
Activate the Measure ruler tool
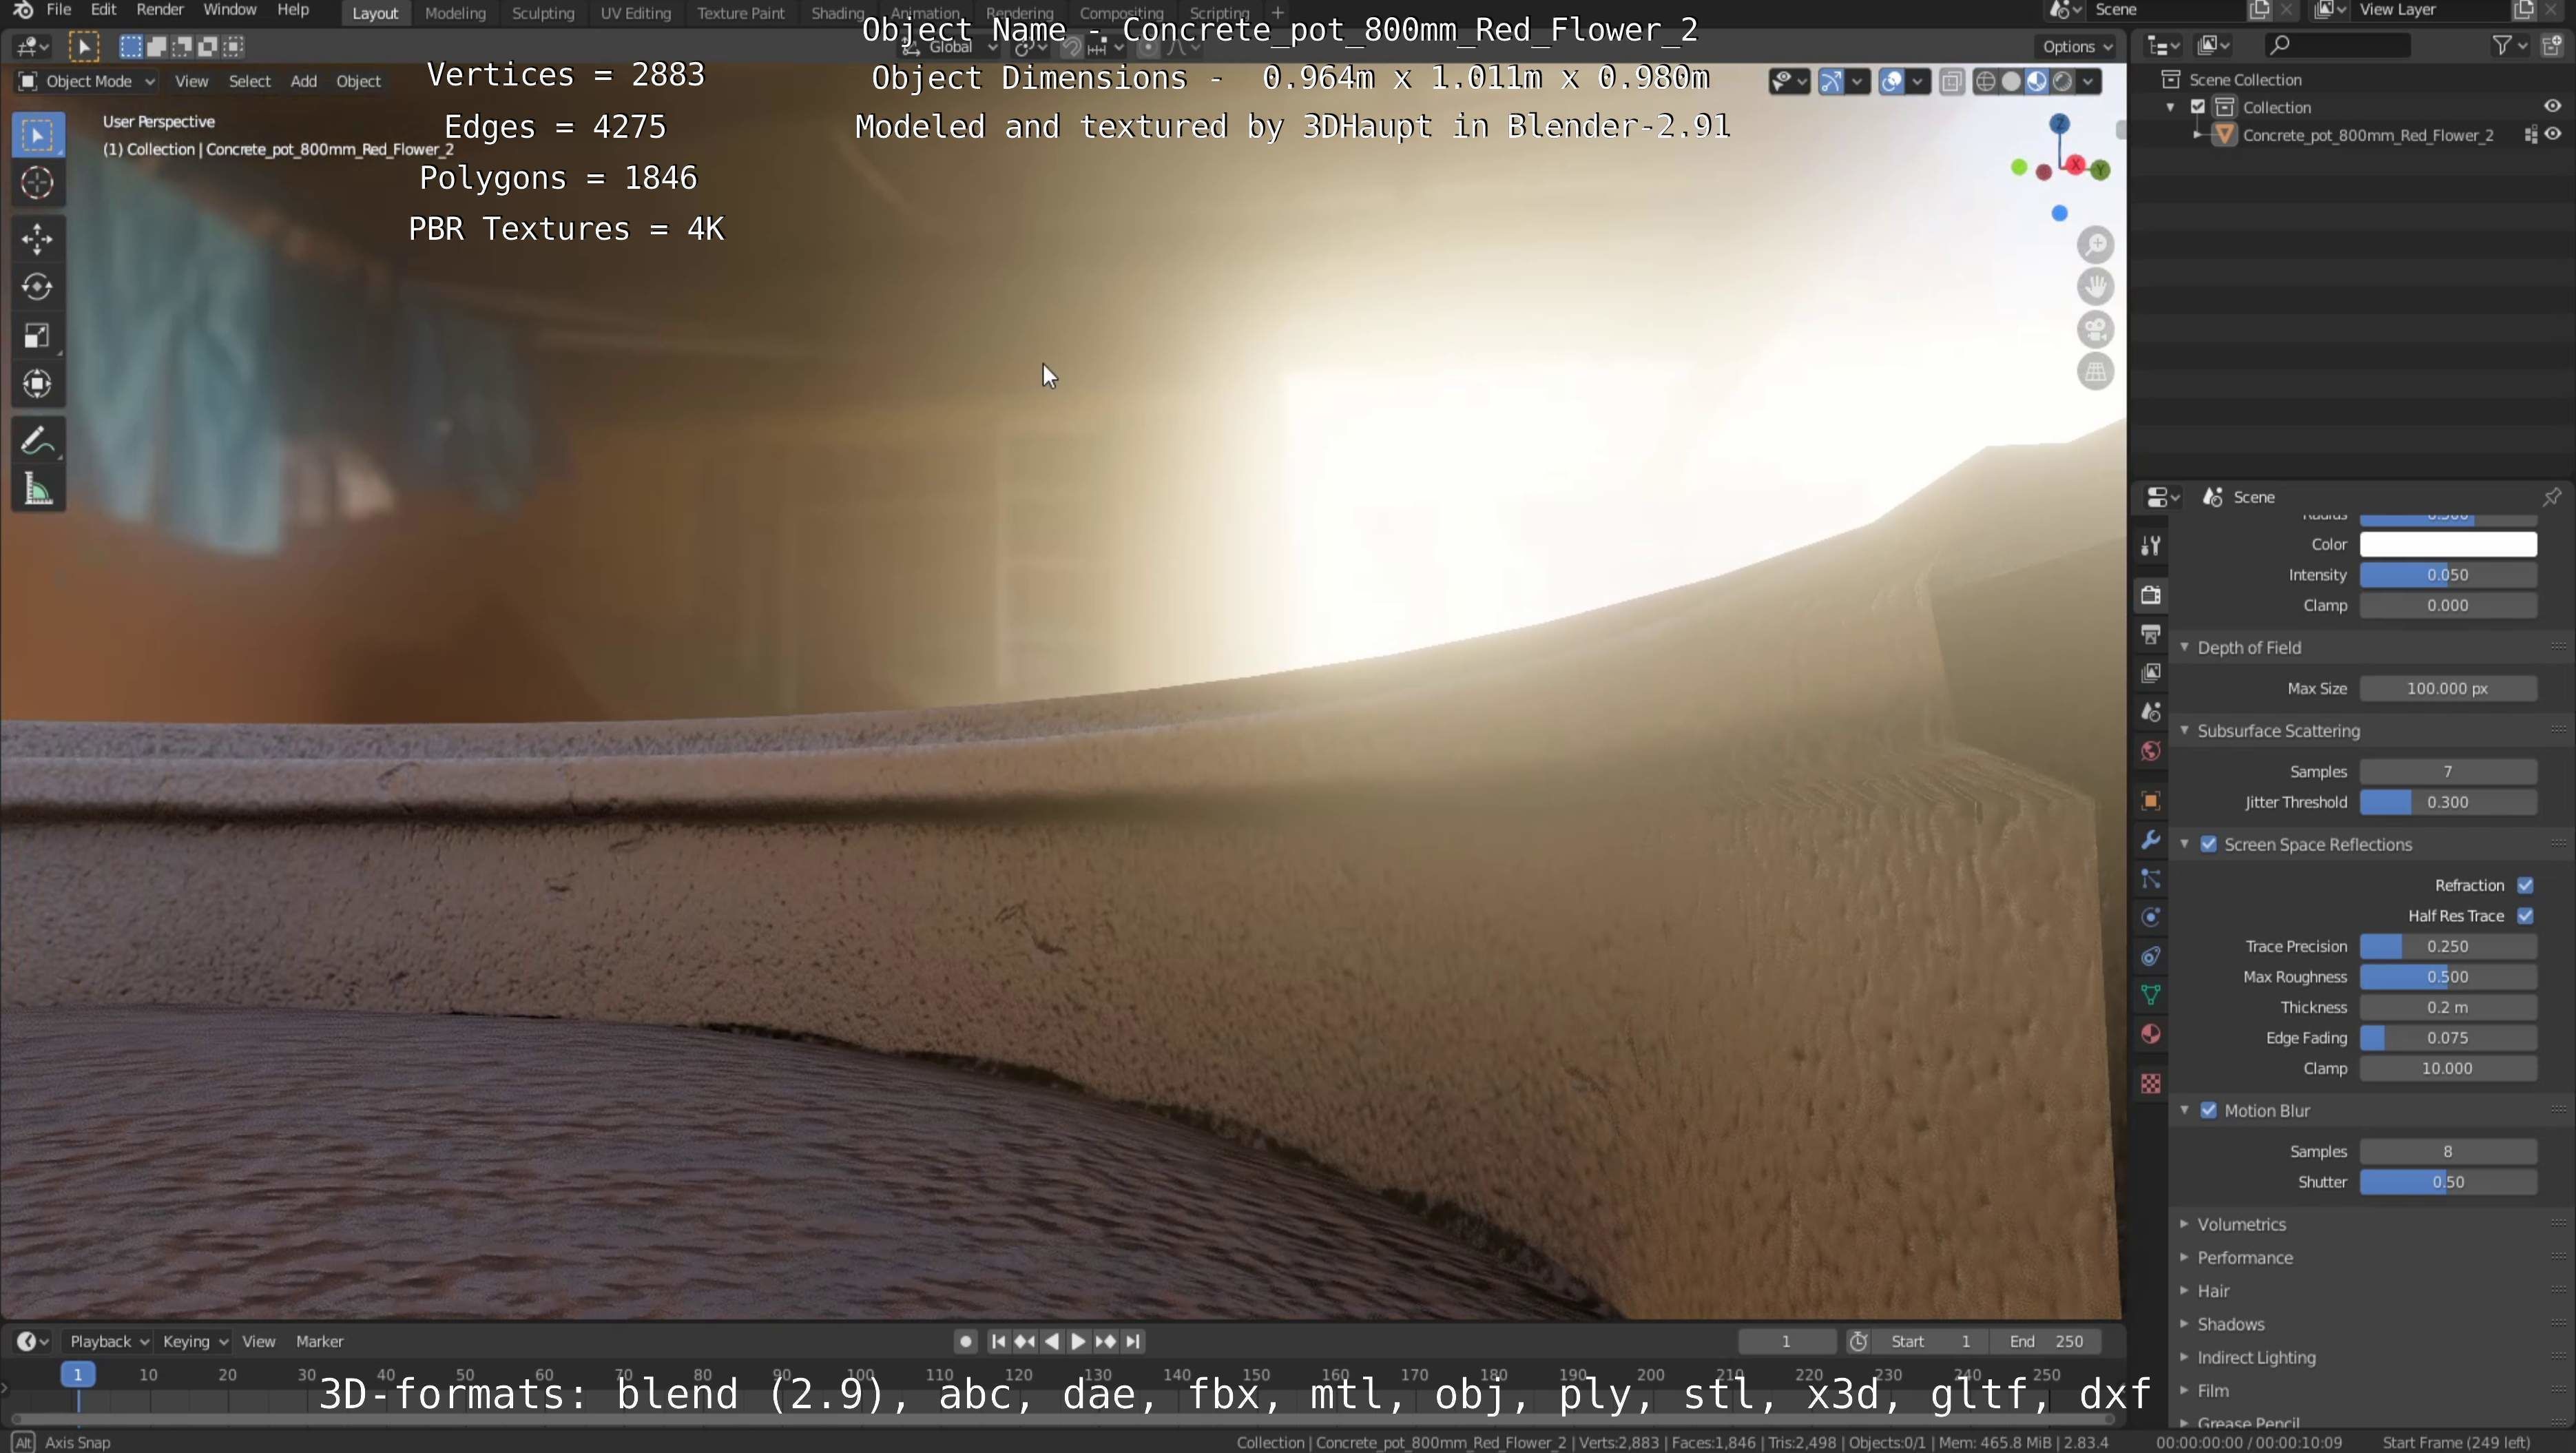point(37,490)
